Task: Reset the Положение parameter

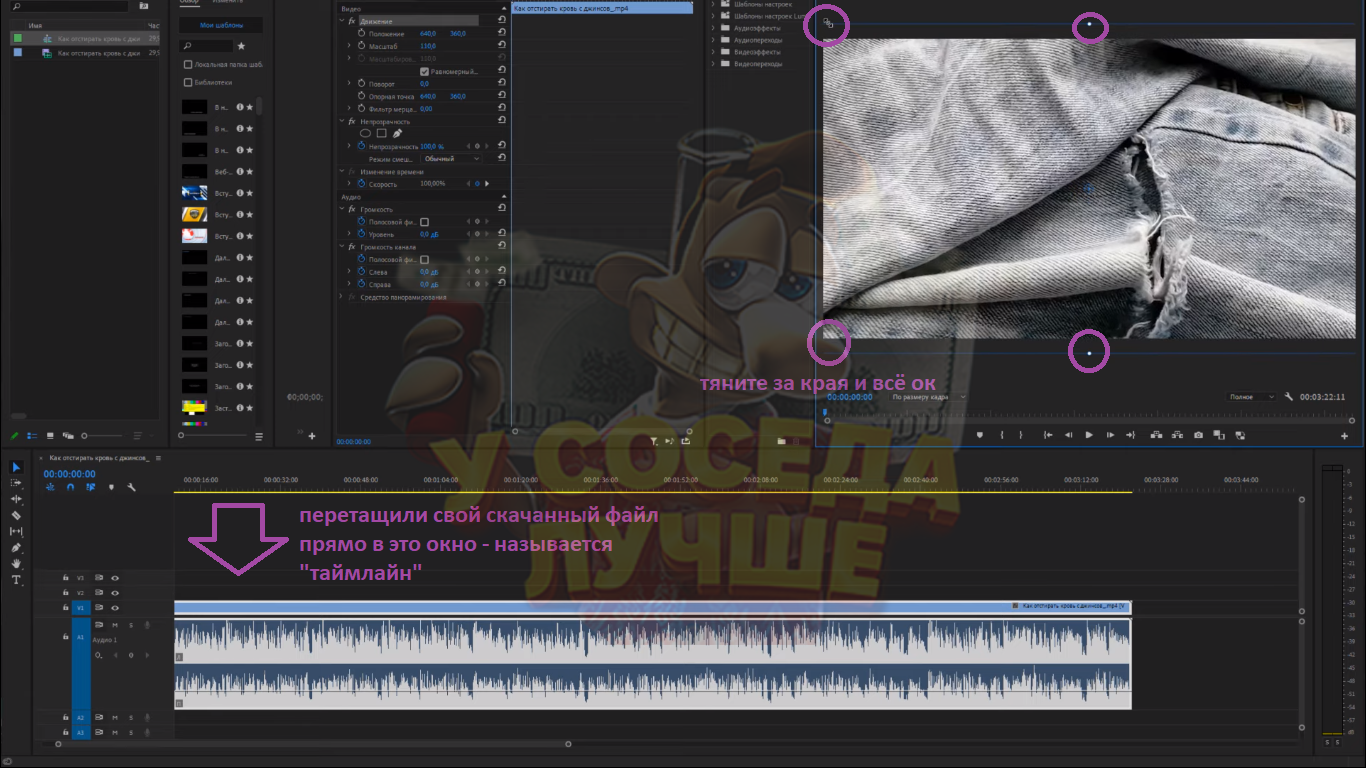Action: click(501, 33)
